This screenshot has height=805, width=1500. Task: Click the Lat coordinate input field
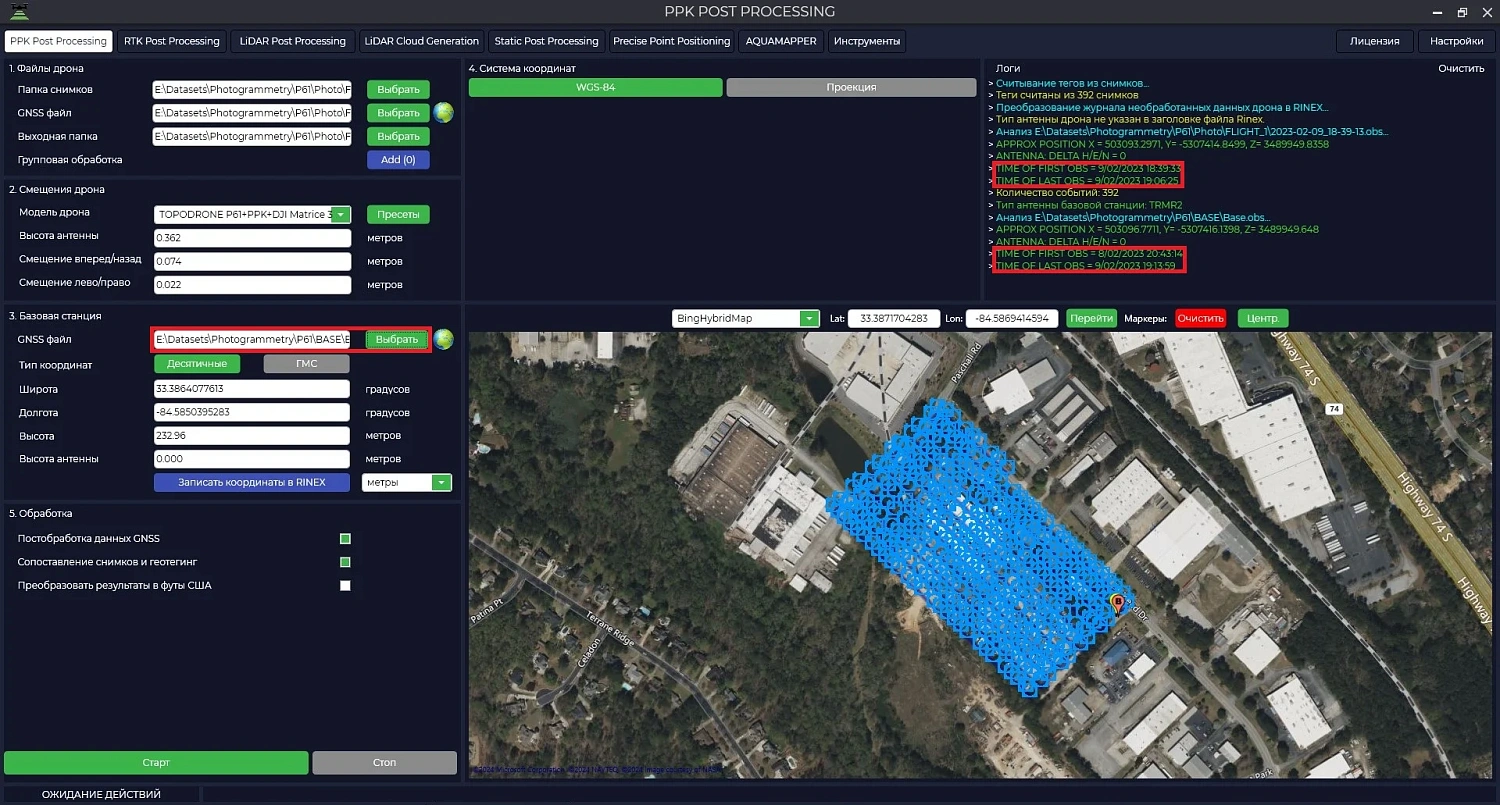pos(893,319)
